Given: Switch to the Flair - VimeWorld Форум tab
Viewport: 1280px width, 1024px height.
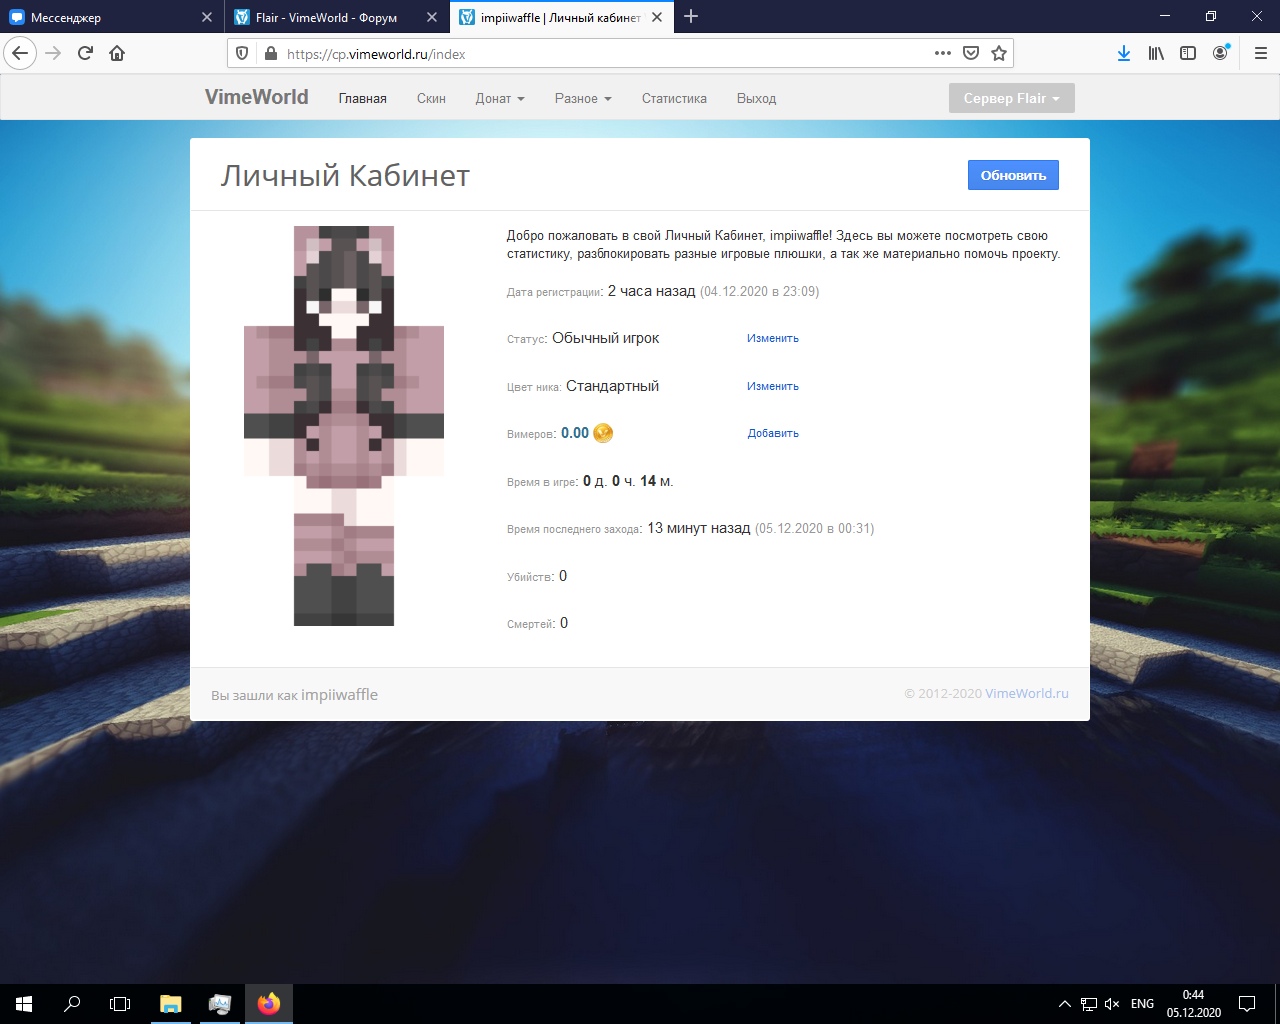Looking at the screenshot, I should (337, 17).
